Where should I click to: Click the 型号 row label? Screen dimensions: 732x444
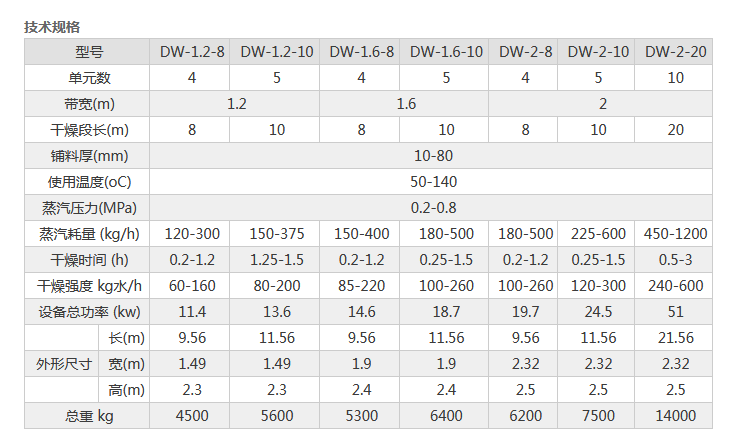click(89, 52)
